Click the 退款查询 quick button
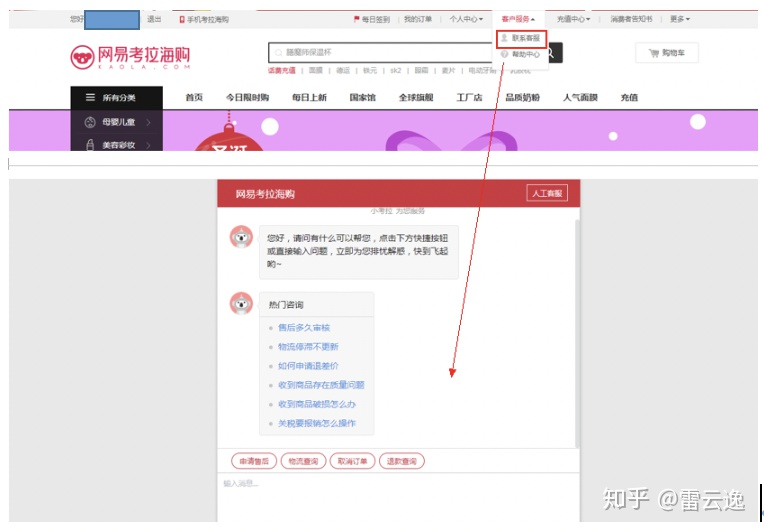 (x=401, y=461)
